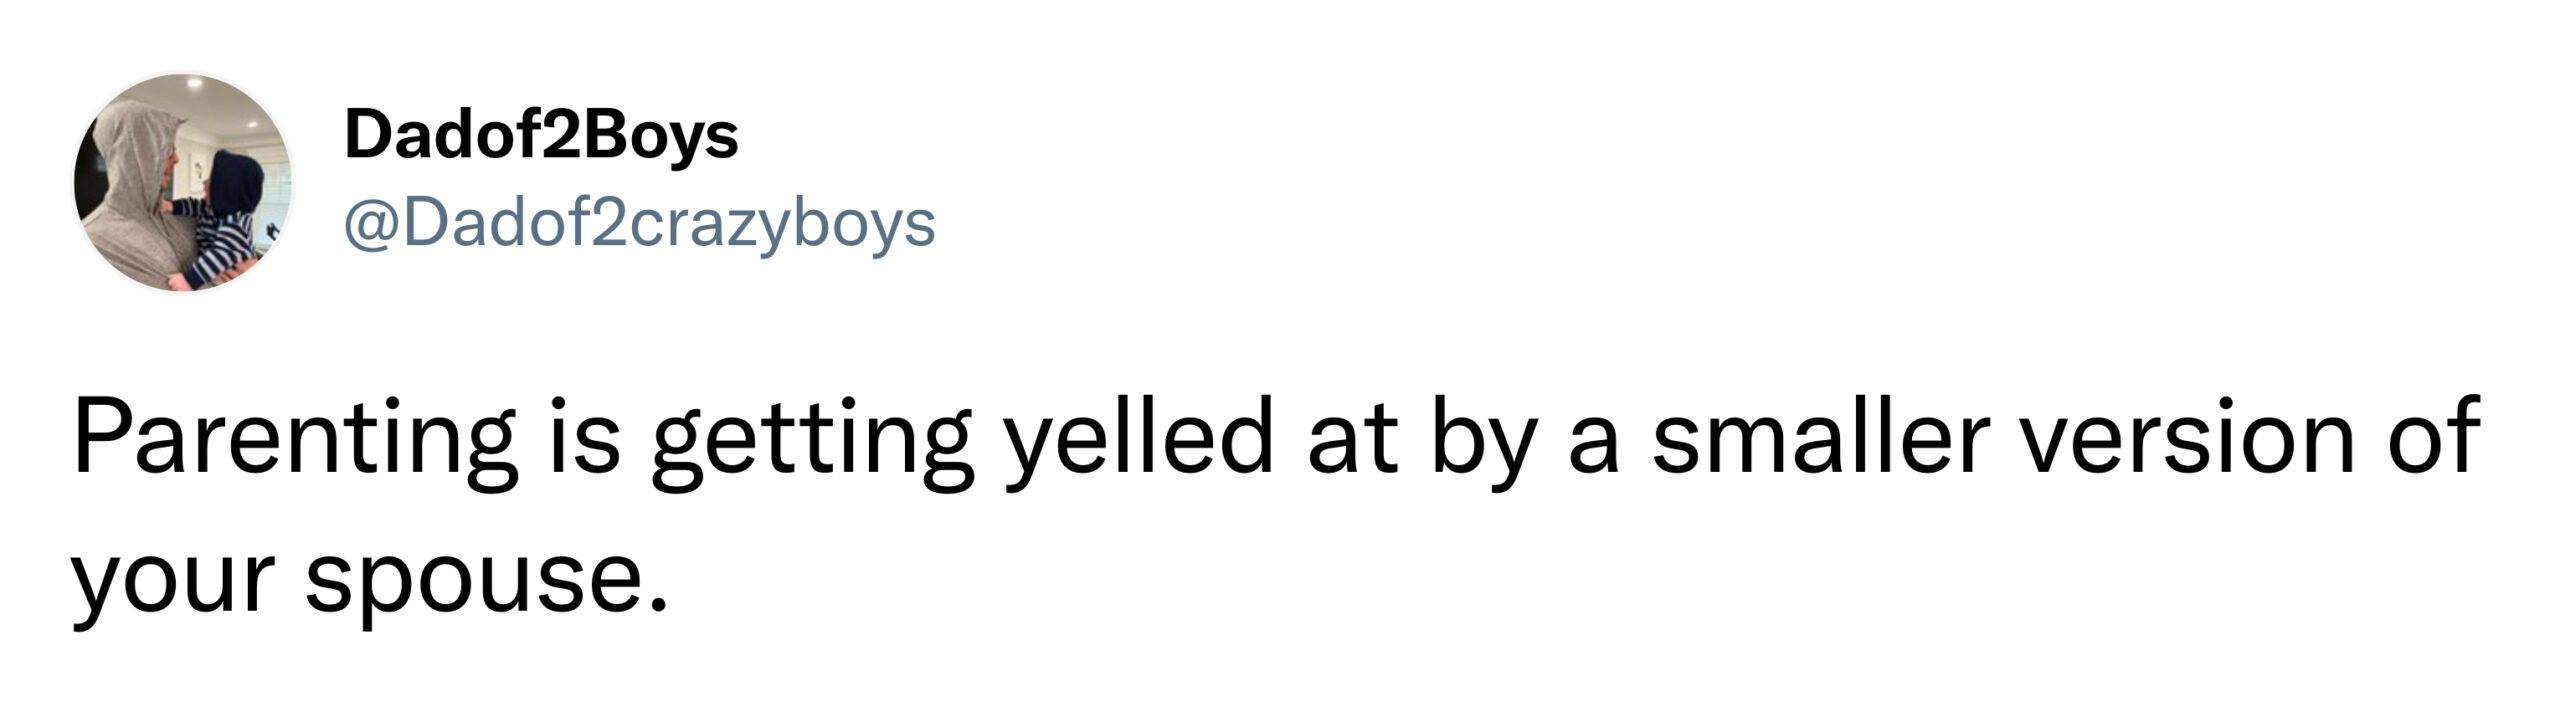Open the @Dadof2crazyboys handle link

640,226
